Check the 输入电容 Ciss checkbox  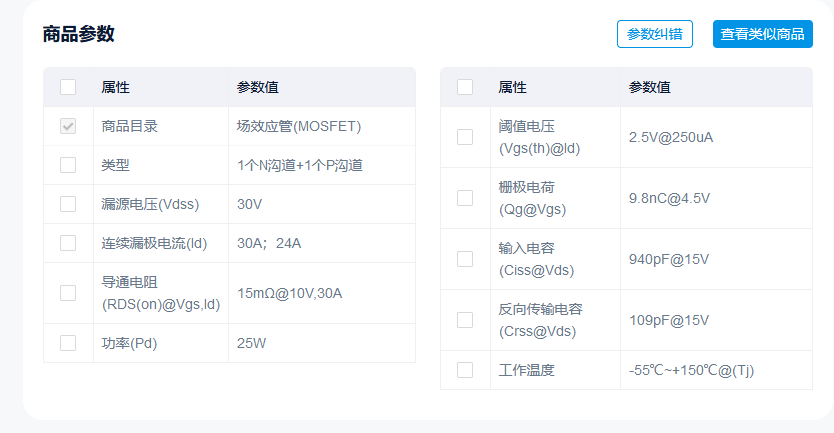point(465,259)
